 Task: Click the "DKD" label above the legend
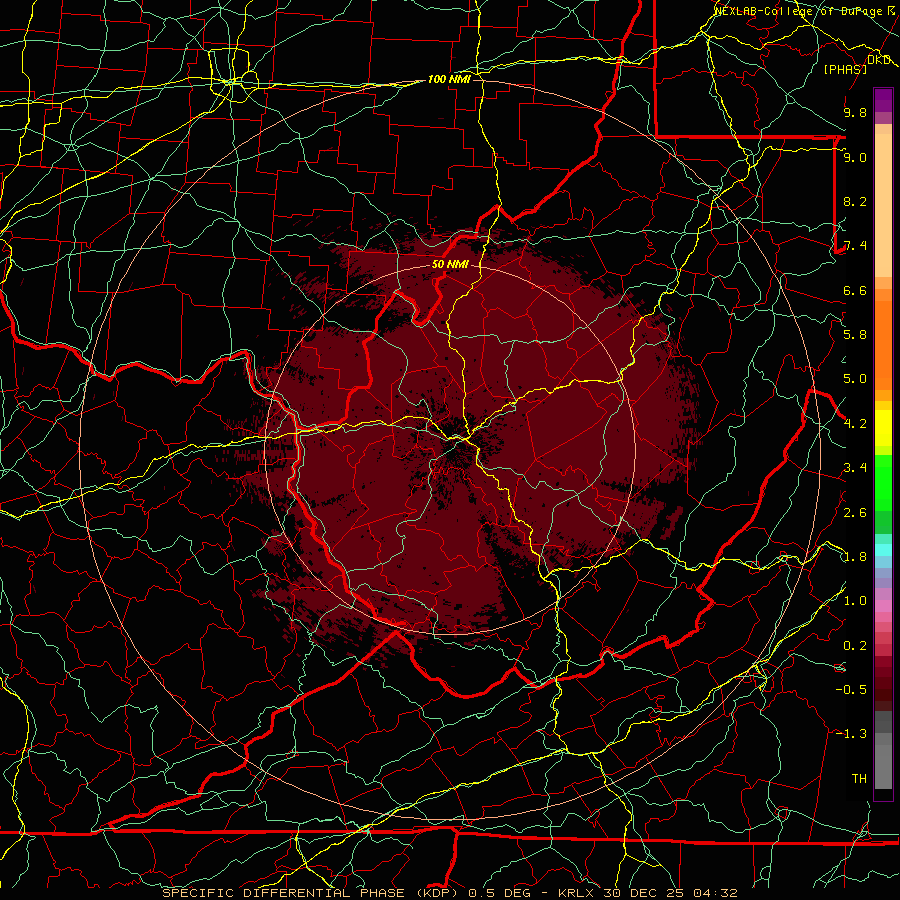click(879, 60)
